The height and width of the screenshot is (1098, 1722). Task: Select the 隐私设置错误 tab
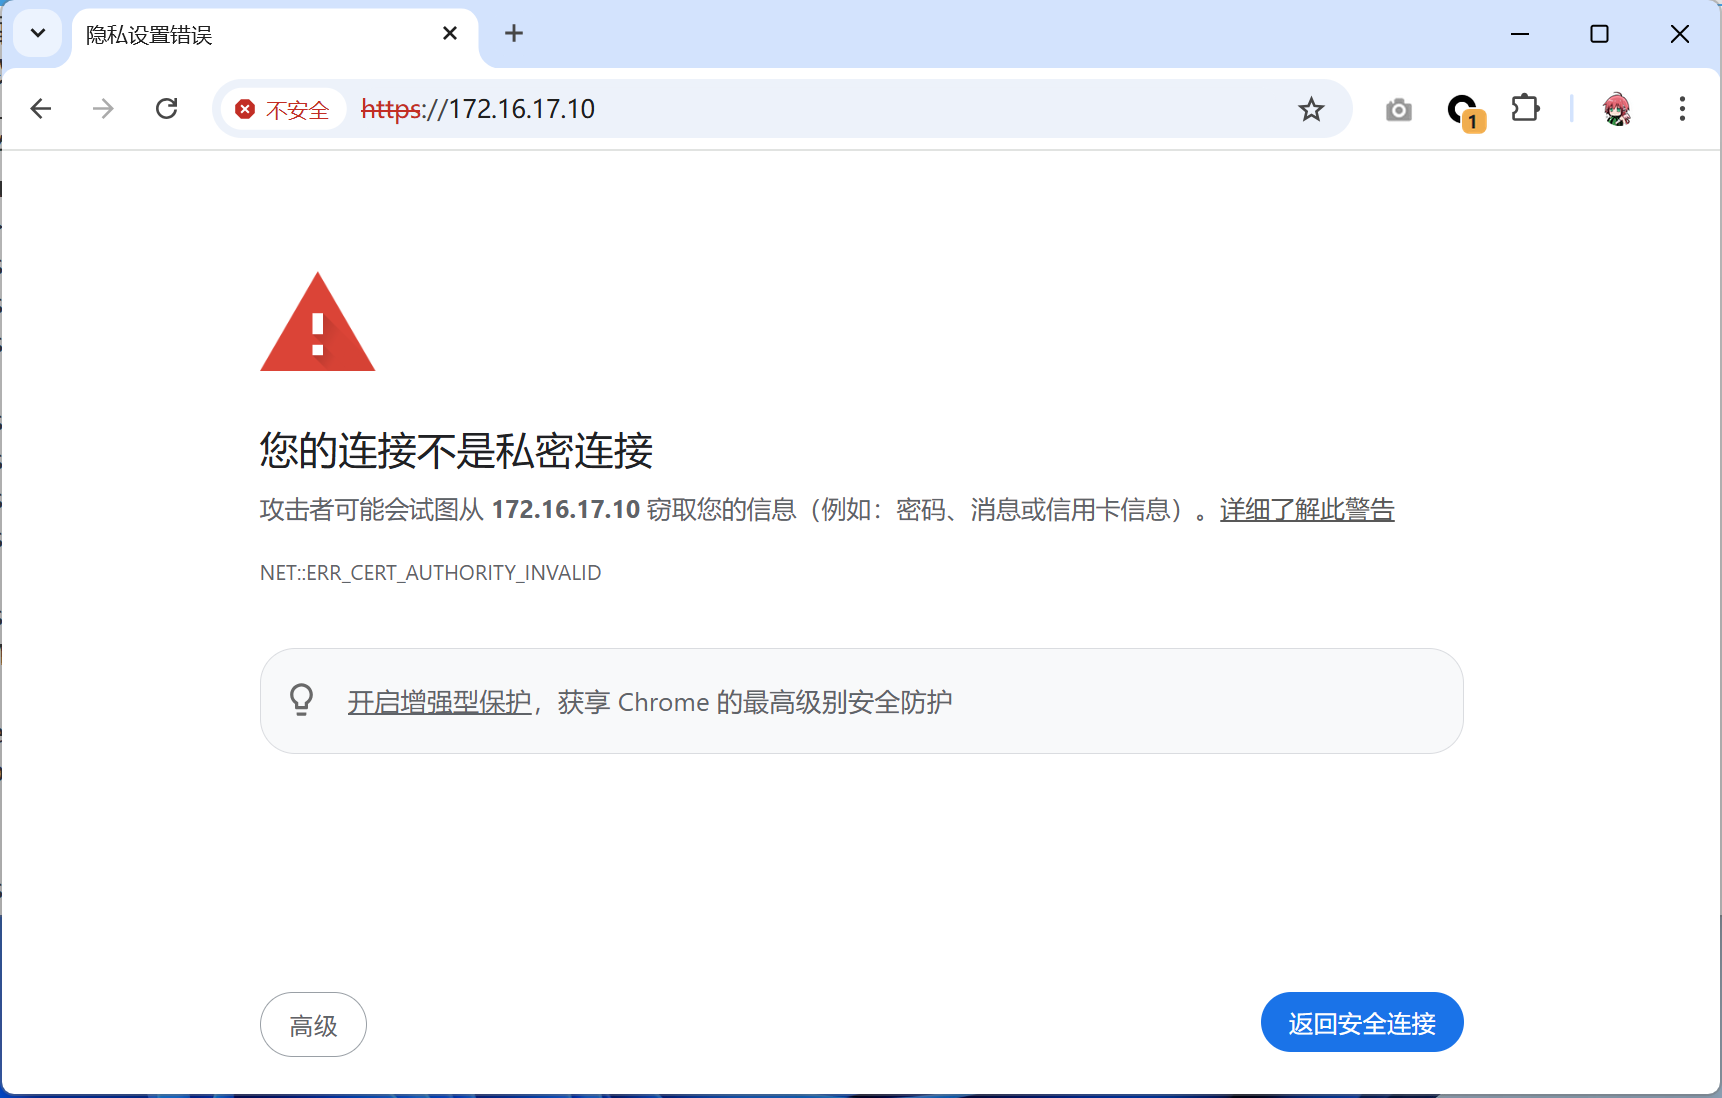(x=250, y=35)
